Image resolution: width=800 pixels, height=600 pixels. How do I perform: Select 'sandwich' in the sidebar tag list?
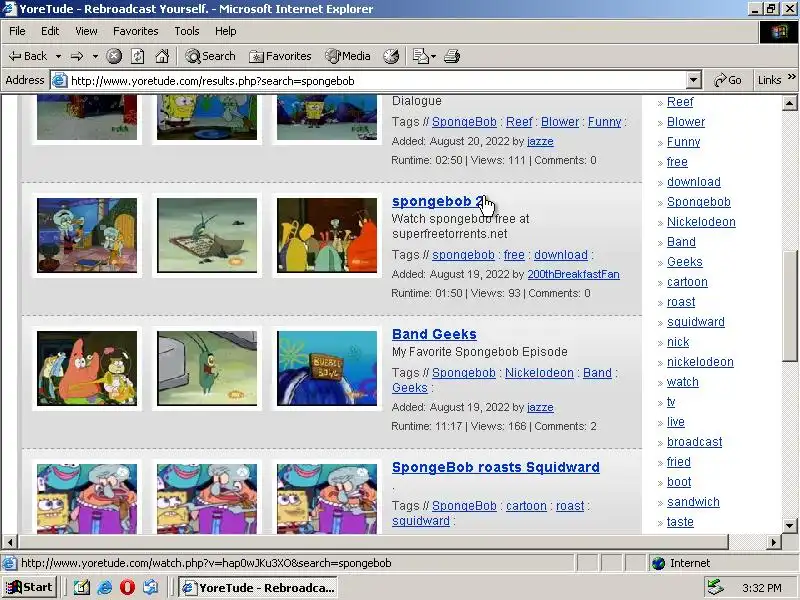693,502
